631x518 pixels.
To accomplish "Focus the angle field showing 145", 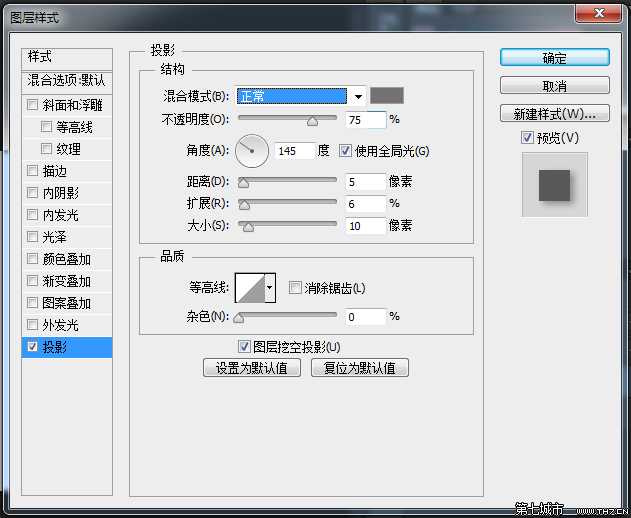I will pyautogui.click(x=294, y=151).
